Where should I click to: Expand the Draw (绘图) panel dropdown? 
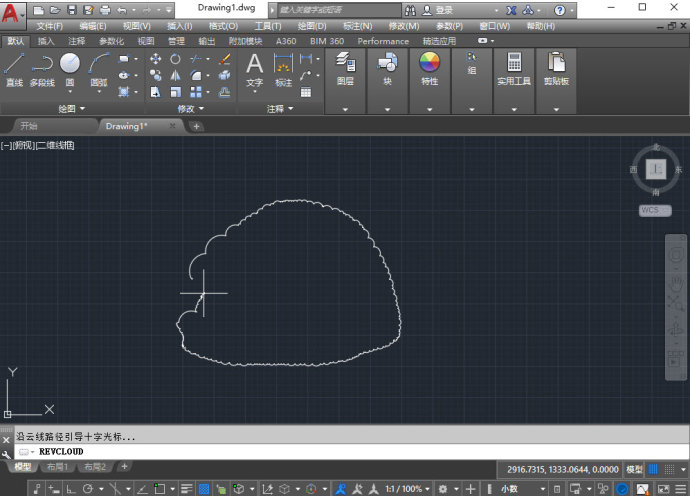click(71, 108)
